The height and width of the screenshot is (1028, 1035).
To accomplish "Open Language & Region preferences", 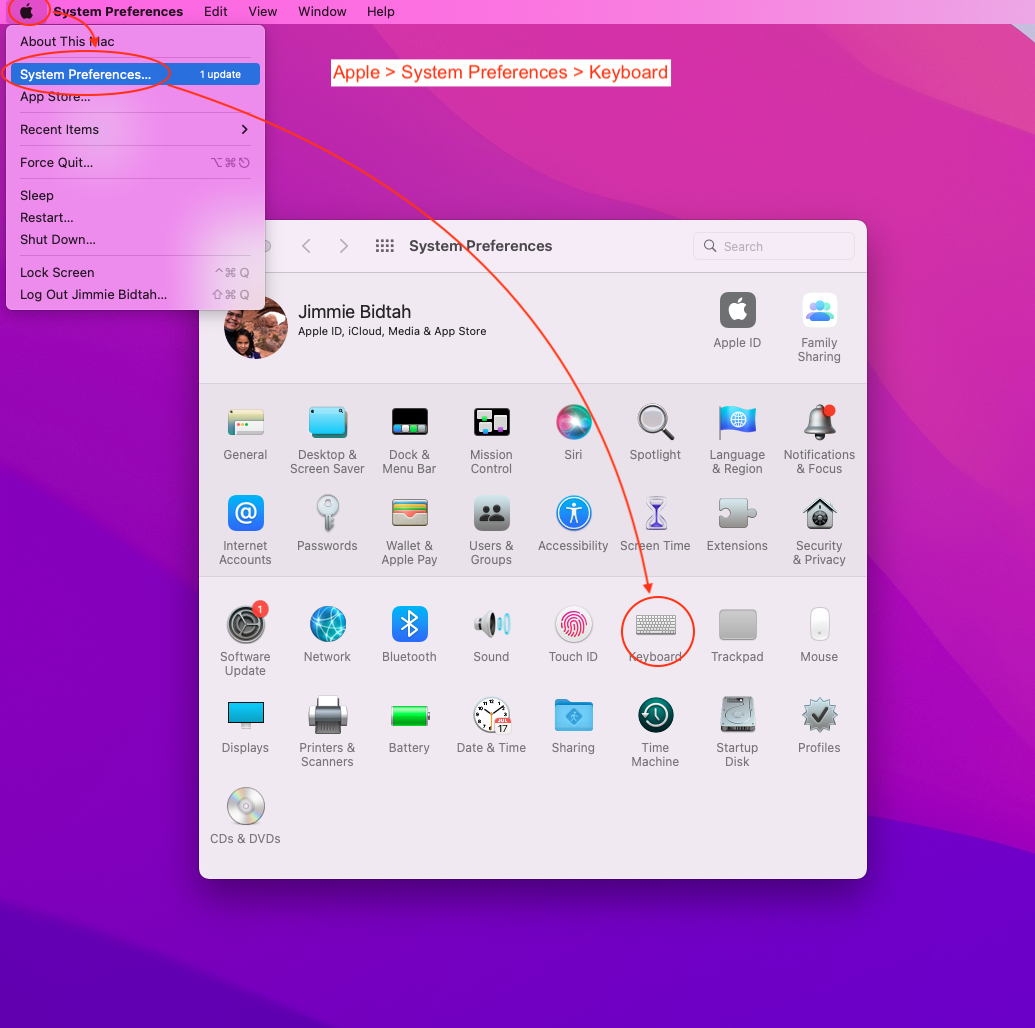I will (737, 440).
